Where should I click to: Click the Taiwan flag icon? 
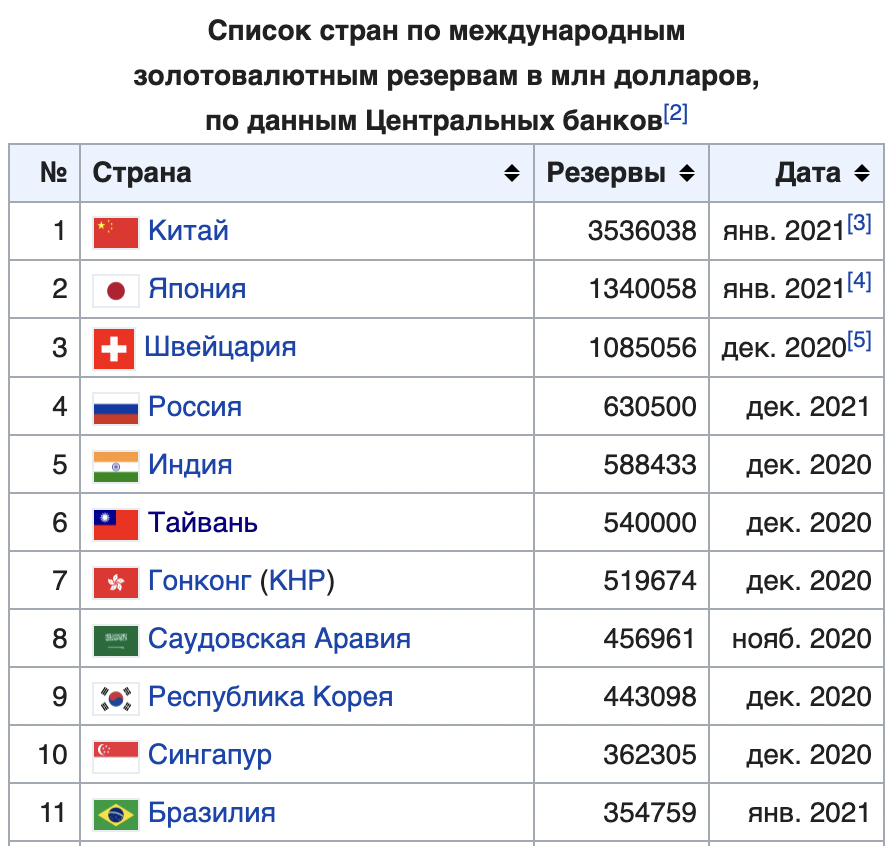[116, 524]
